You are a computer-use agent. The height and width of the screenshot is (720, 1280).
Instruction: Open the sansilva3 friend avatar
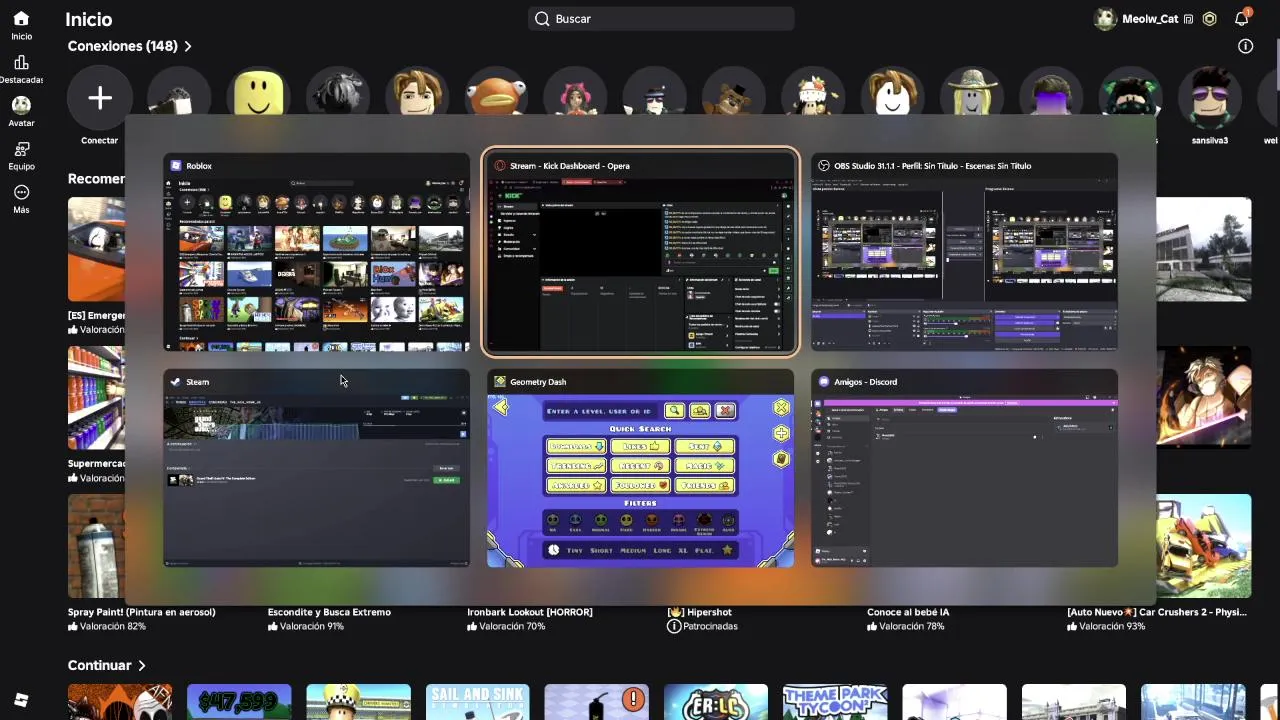coord(1210,98)
